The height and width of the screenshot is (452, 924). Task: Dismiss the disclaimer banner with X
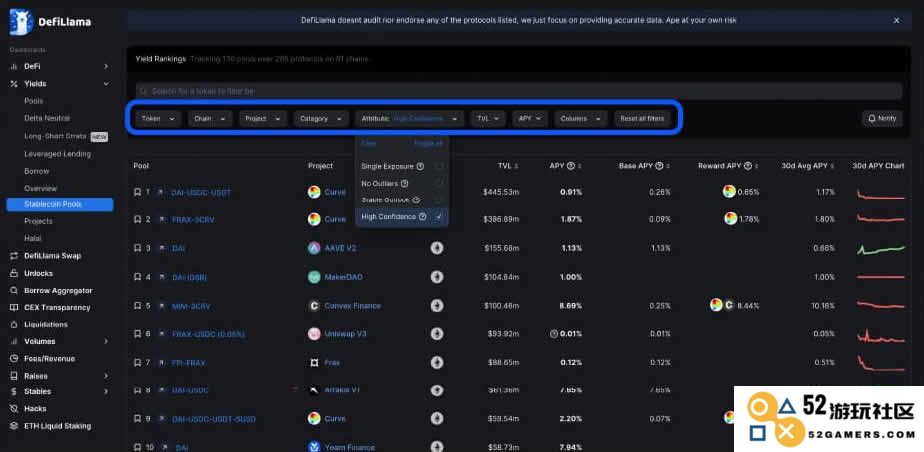(896, 20)
